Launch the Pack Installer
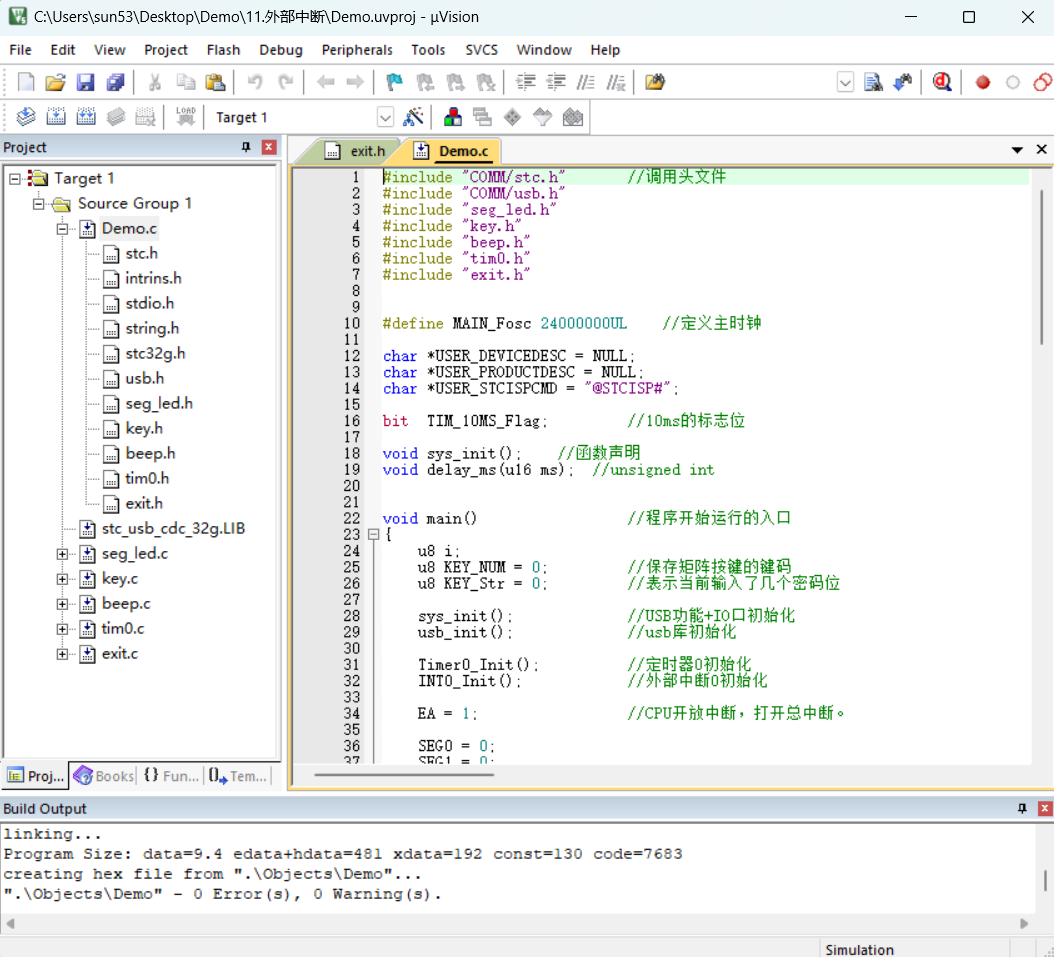1054x957 pixels. click(573, 117)
